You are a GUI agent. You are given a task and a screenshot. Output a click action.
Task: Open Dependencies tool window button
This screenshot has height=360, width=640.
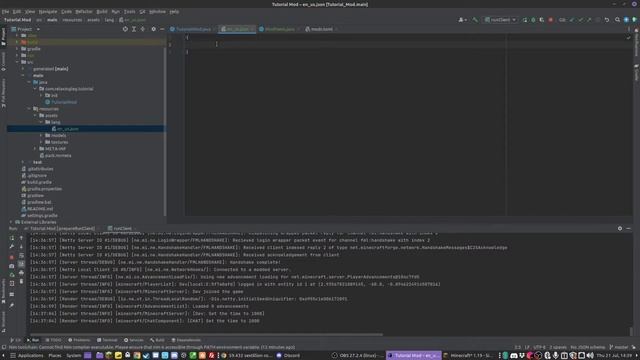coord(186,340)
